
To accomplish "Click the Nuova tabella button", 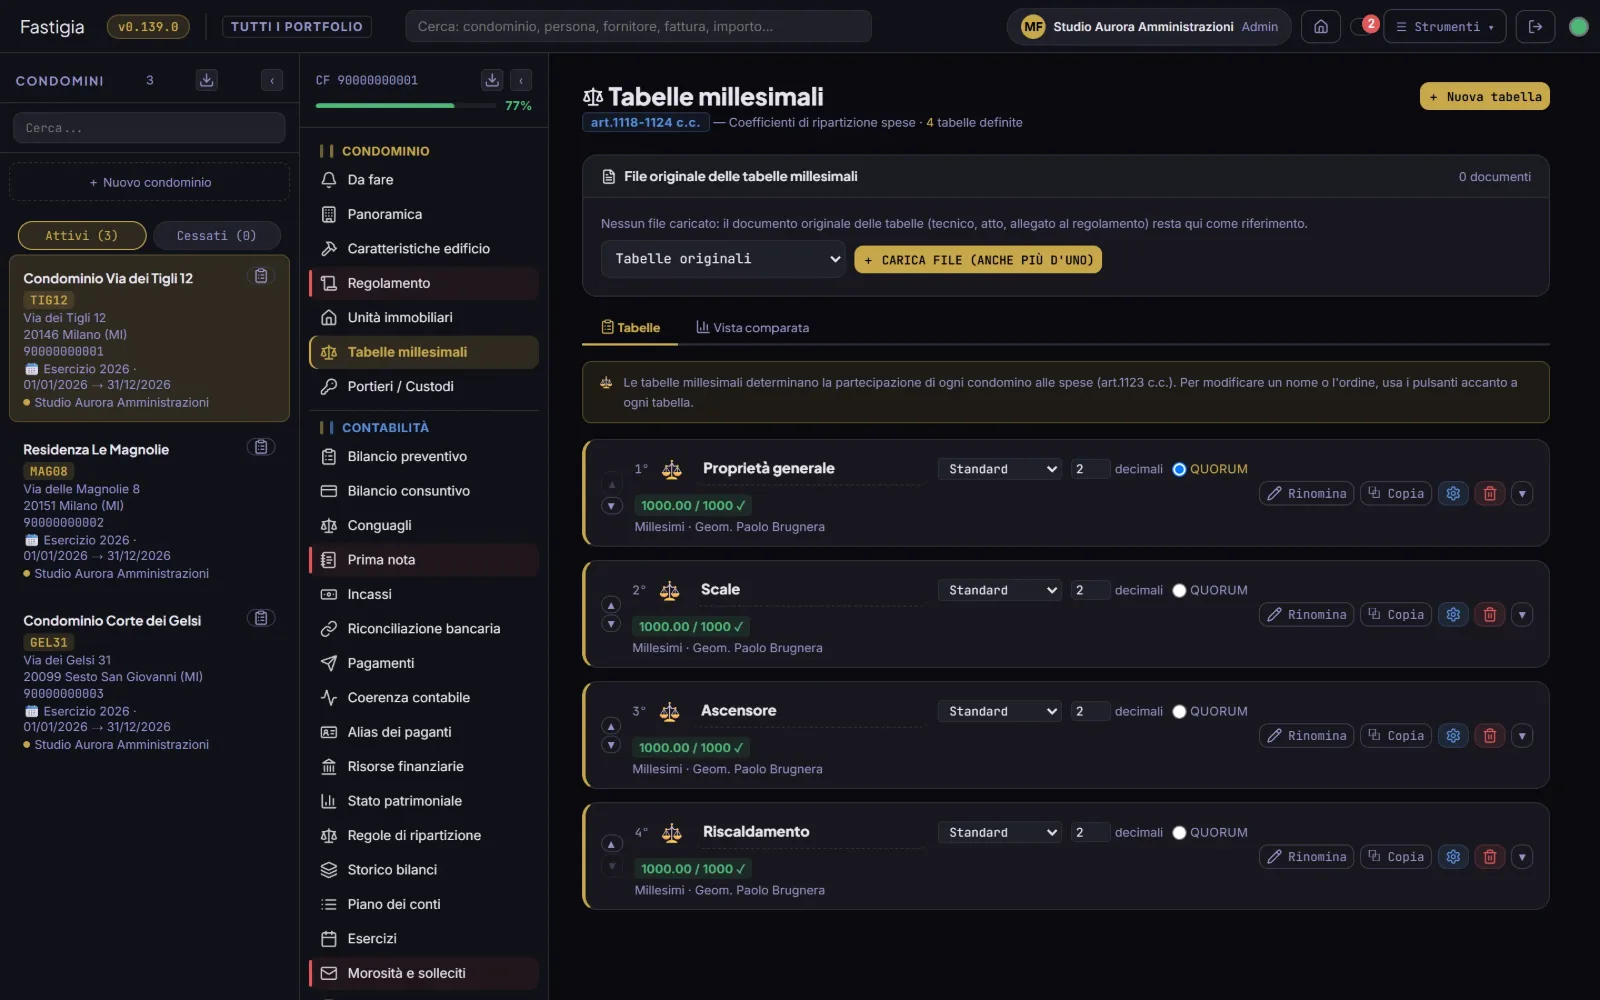I will [1484, 97].
